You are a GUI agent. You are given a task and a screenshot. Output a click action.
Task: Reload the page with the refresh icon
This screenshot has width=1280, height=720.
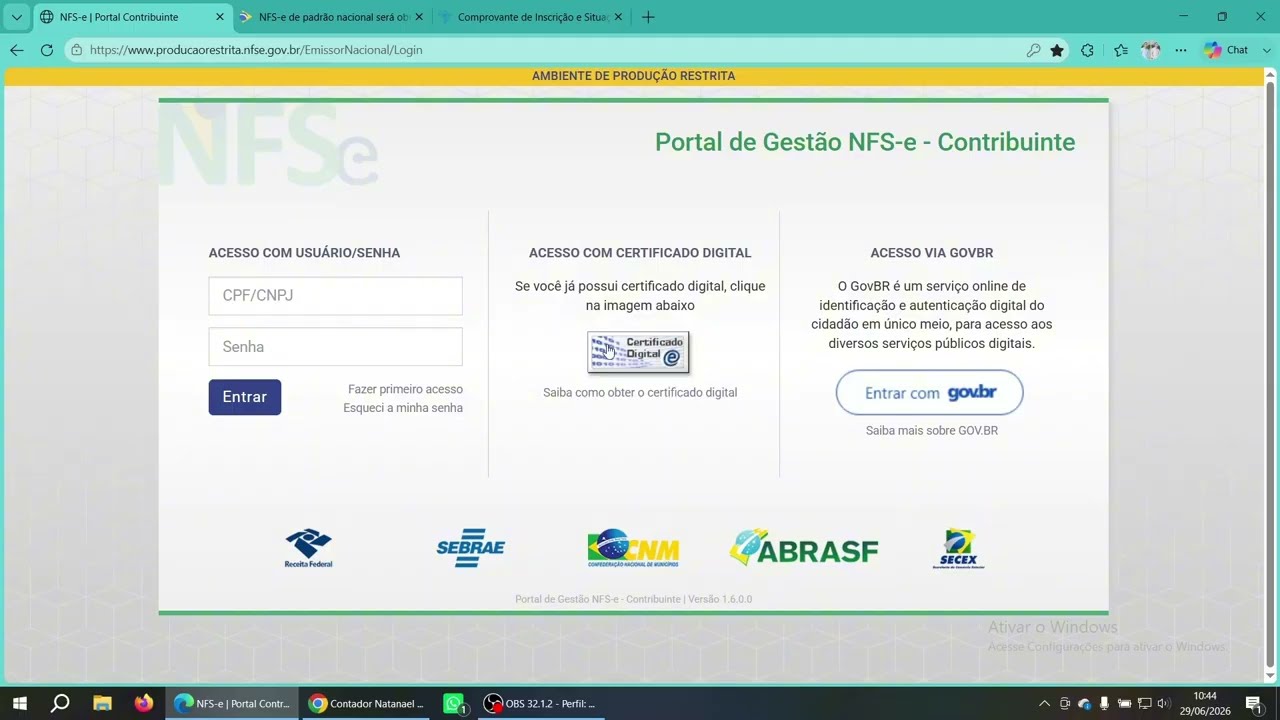coord(46,50)
